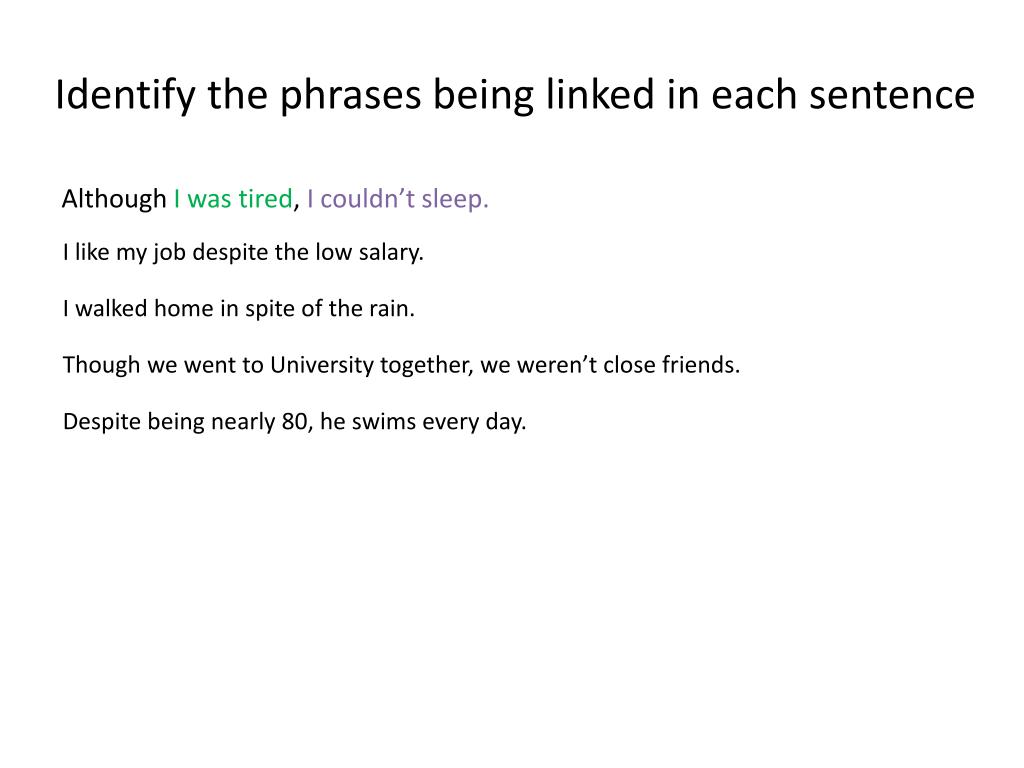The image size is (1024, 768).
Task: Click 'we weren't close friends.' clause
Action: (x=610, y=364)
